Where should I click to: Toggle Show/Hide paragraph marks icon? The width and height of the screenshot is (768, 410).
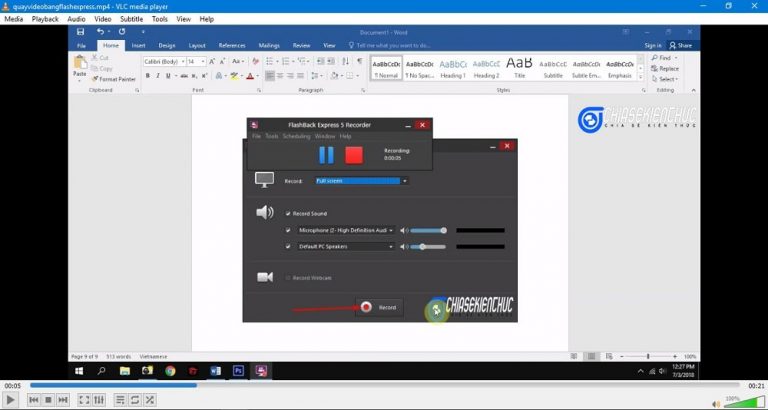[360, 61]
